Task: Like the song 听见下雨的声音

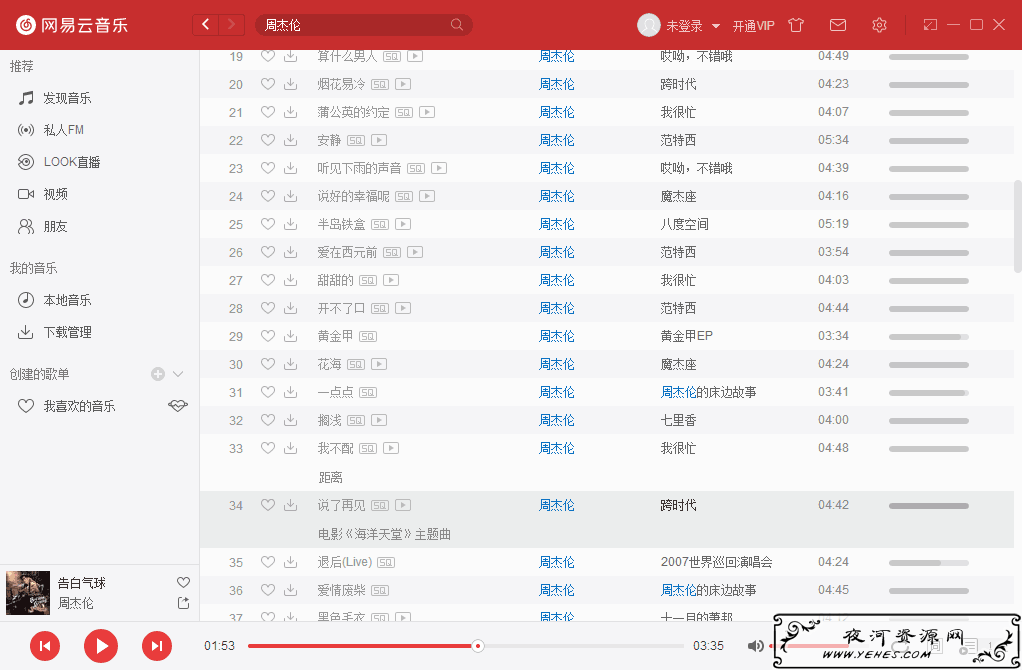Action: point(268,168)
